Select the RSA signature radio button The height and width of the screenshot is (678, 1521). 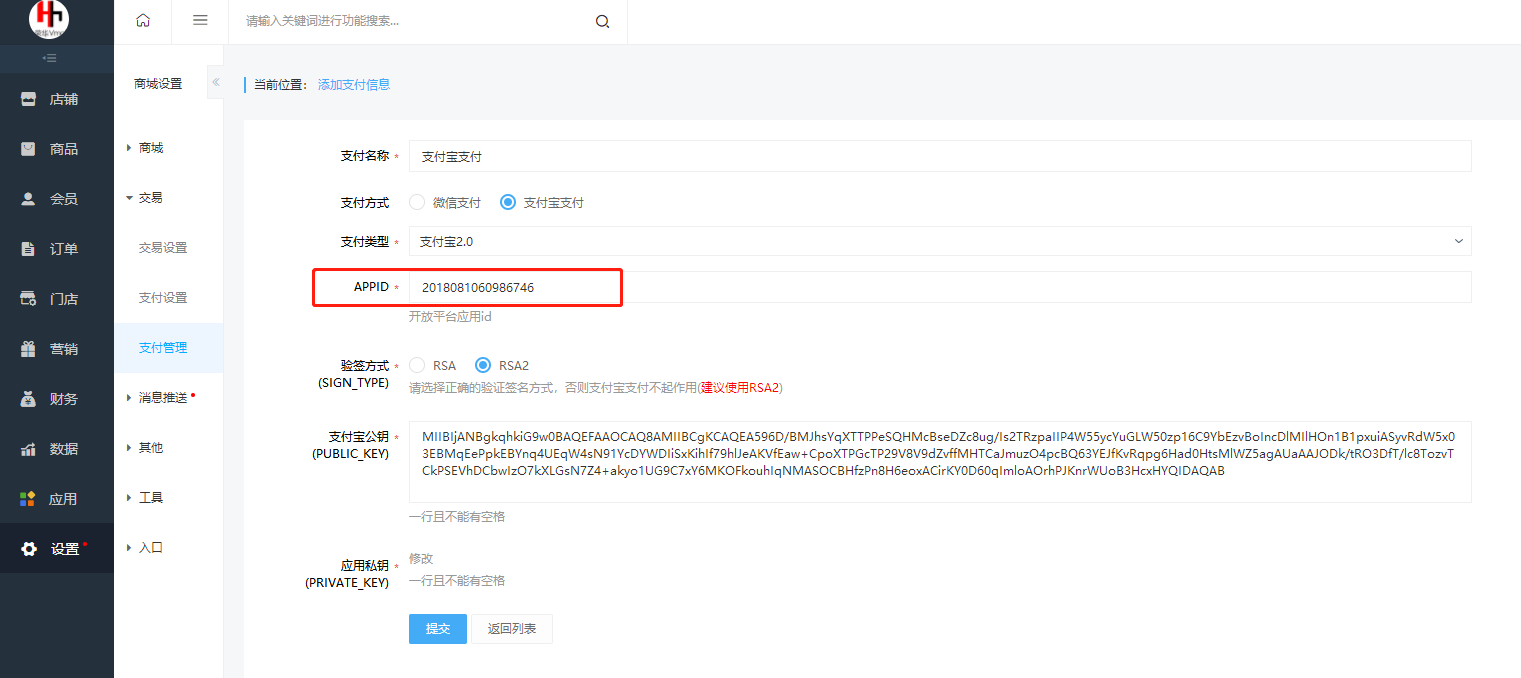(417, 366)
